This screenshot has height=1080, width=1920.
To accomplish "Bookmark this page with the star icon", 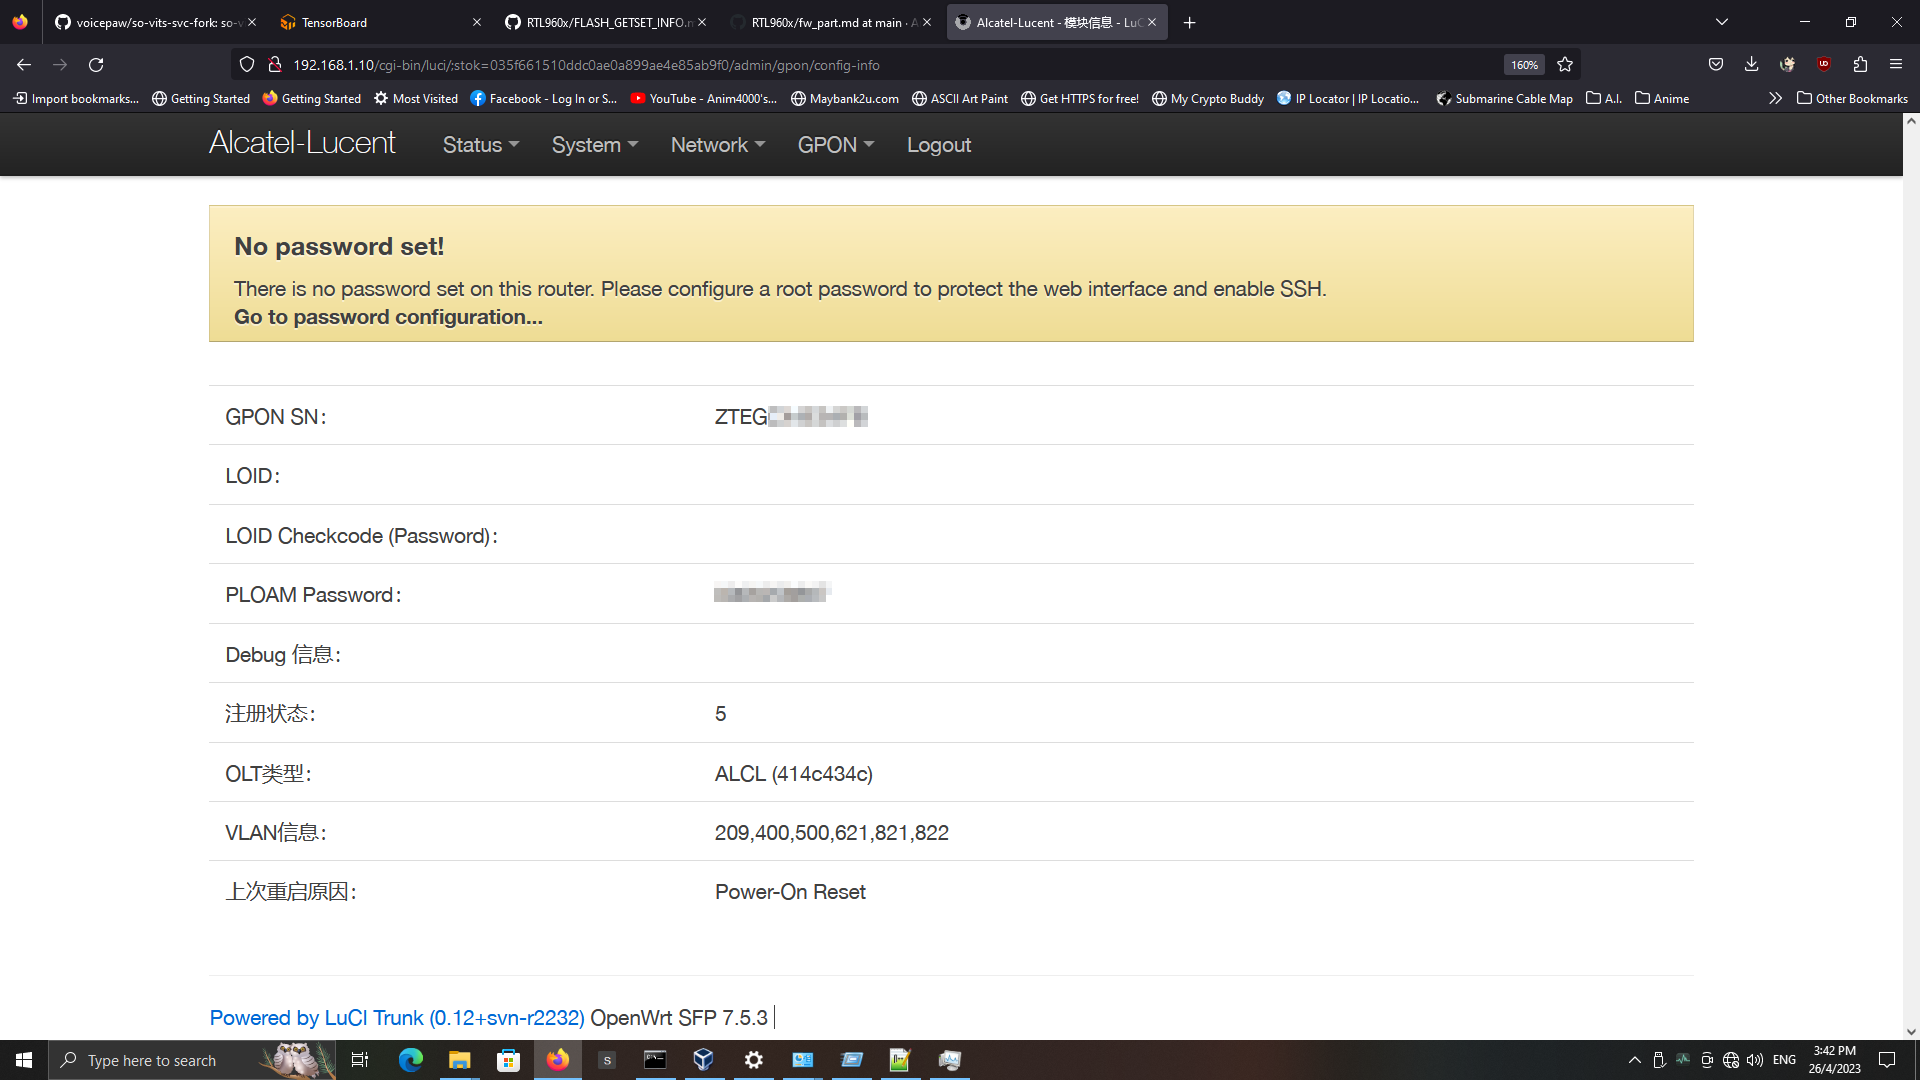I will pyautogui.click(x=1565, y=65).
